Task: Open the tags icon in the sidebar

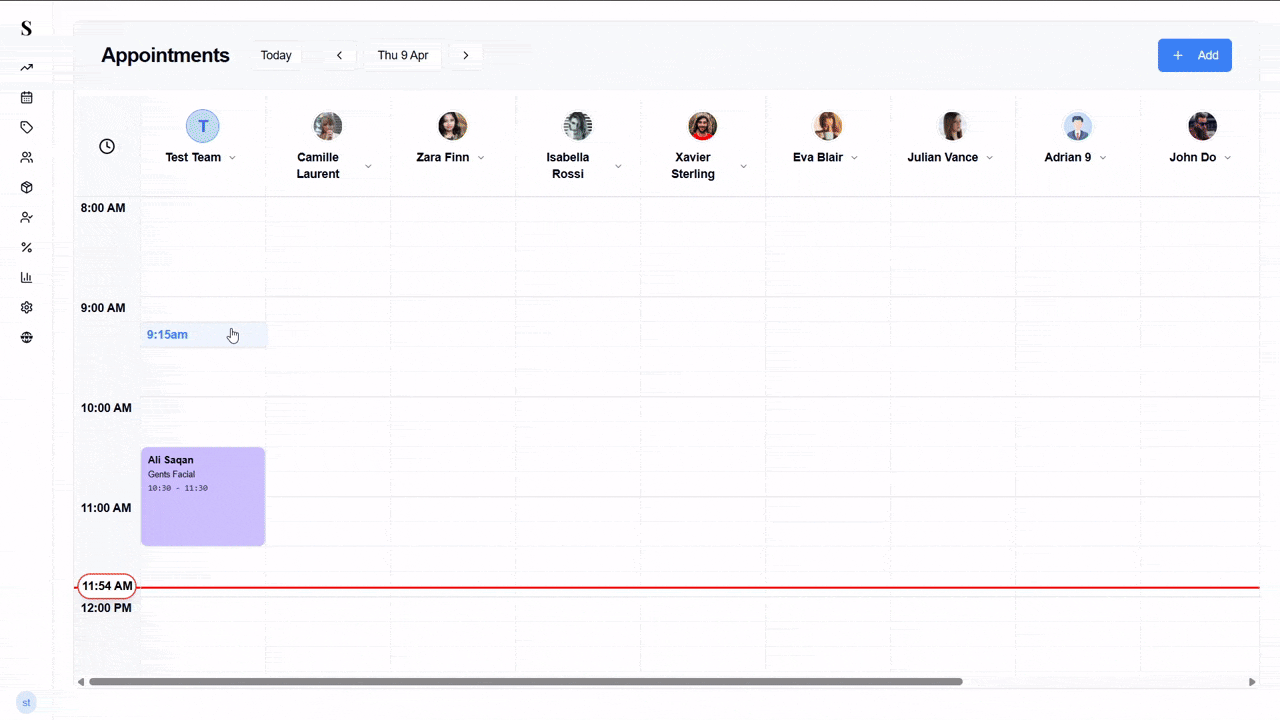Action: tap(26, 127)
